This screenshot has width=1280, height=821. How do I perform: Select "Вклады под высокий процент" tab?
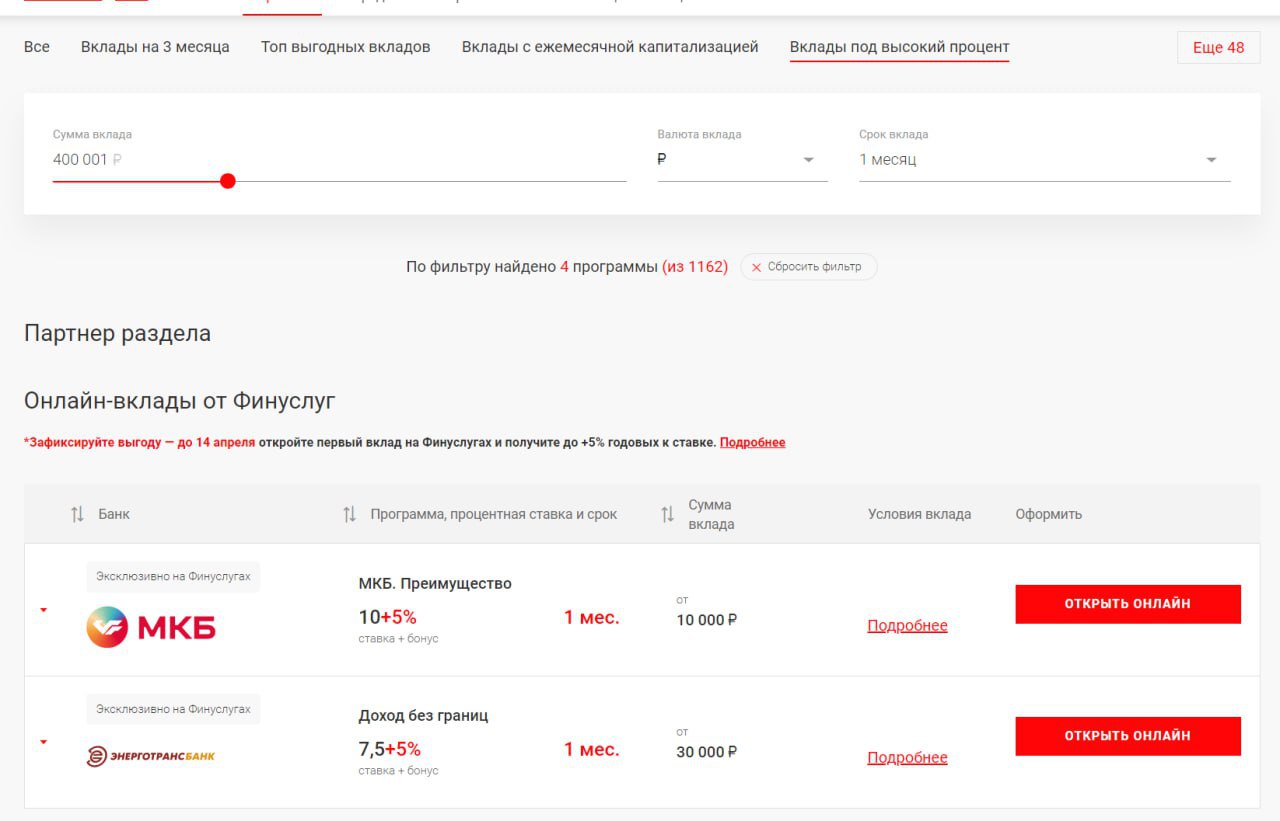pos(899,47)
